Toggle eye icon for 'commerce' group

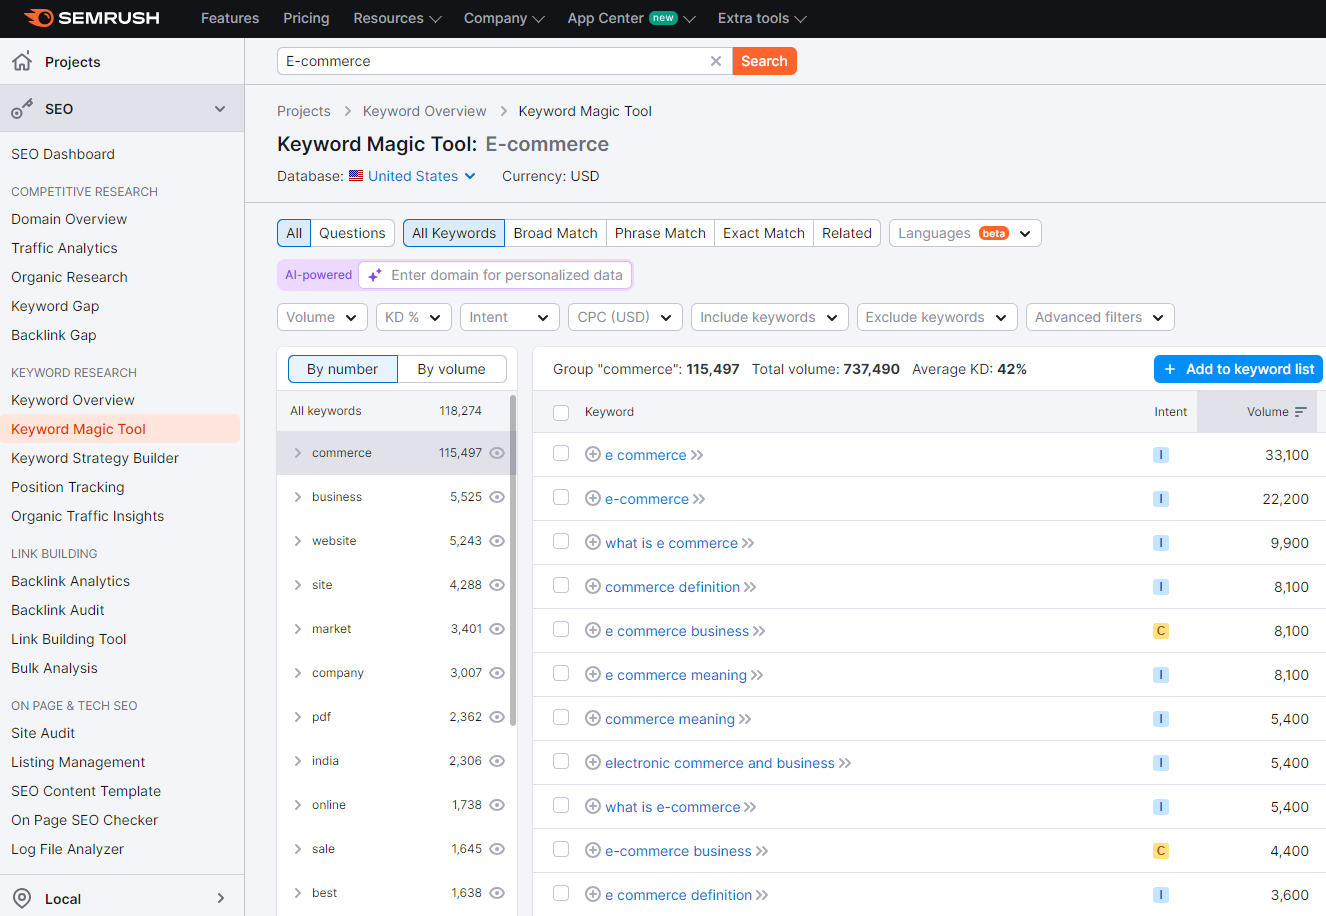[x=497, y=453]
